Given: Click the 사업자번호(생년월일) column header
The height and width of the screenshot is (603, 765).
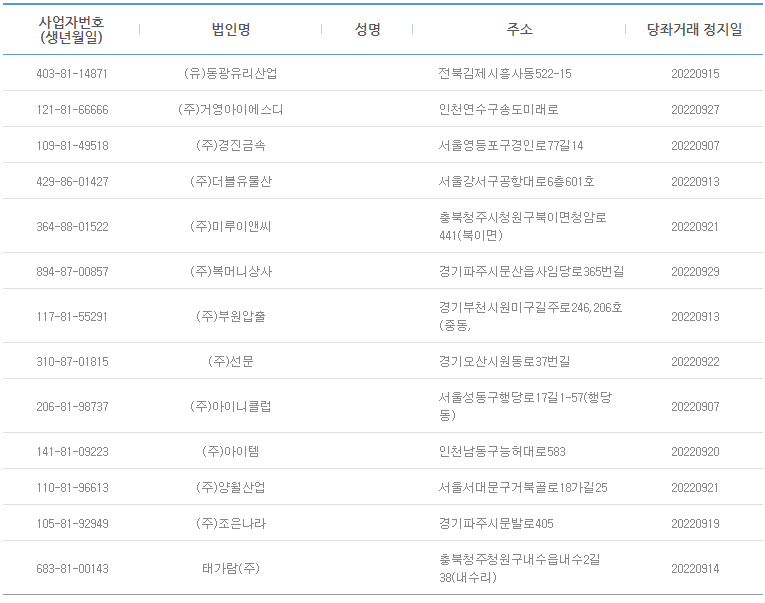Looking at the screenshot, I should click(71, 29).
